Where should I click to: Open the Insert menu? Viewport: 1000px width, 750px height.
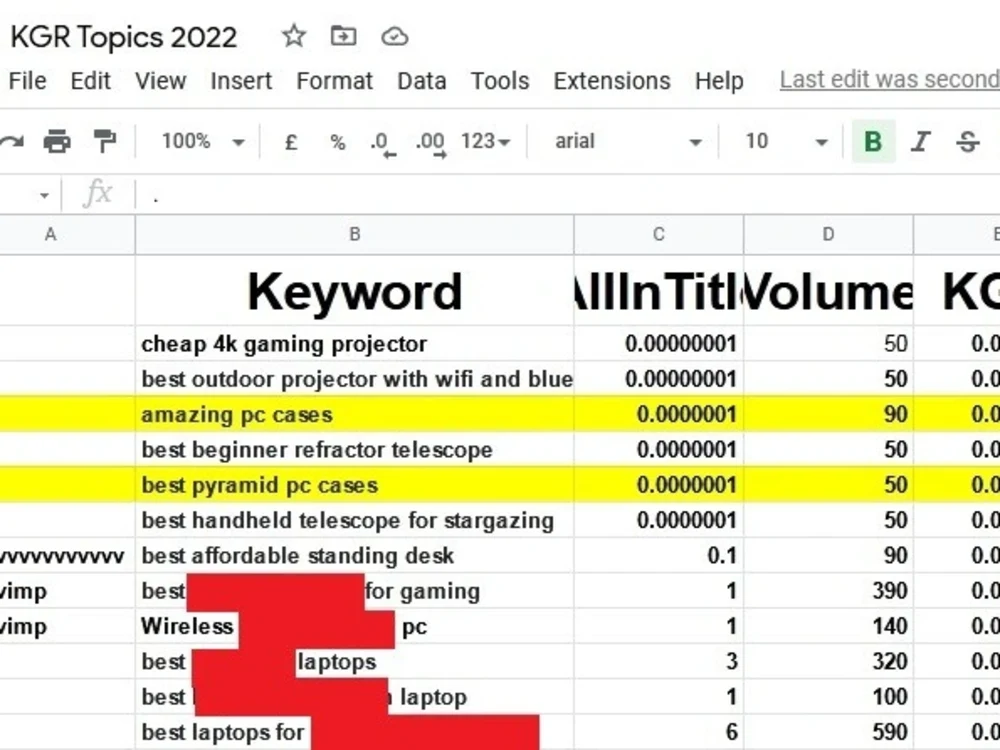coord(241,81)
